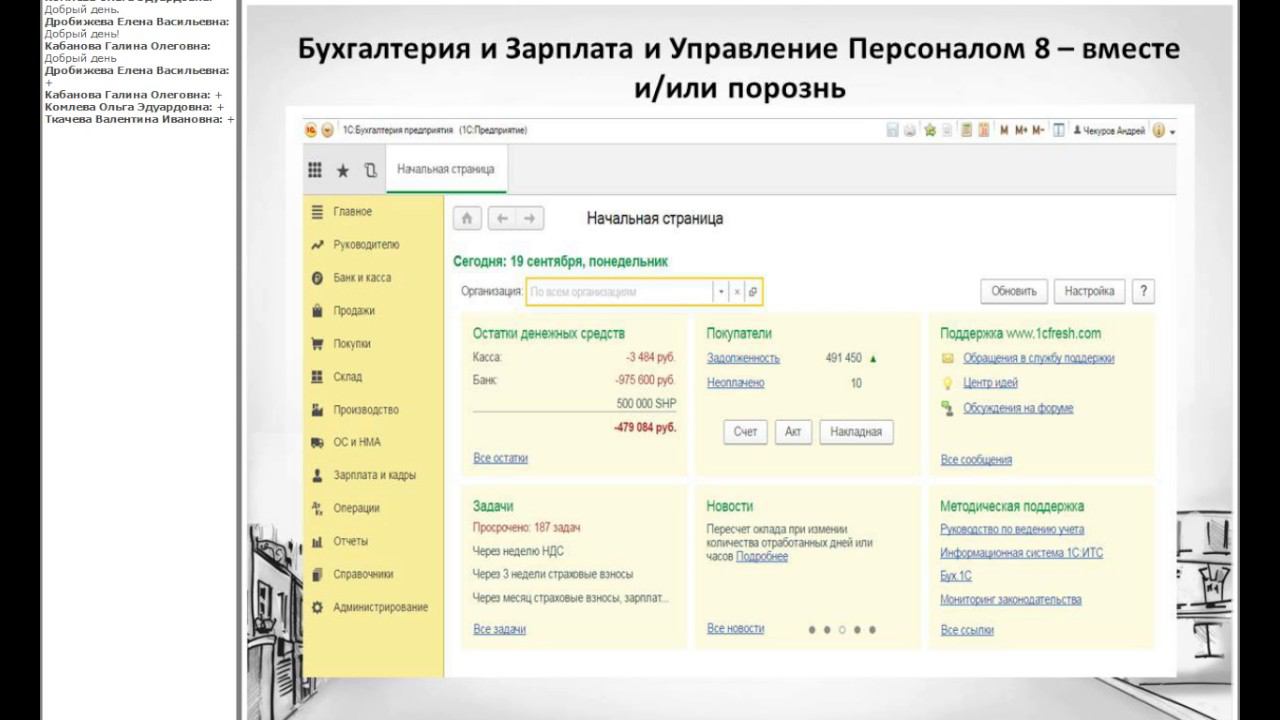Open the sections grid menu icon
This screenshot has height=720, width=1280.
315,170
